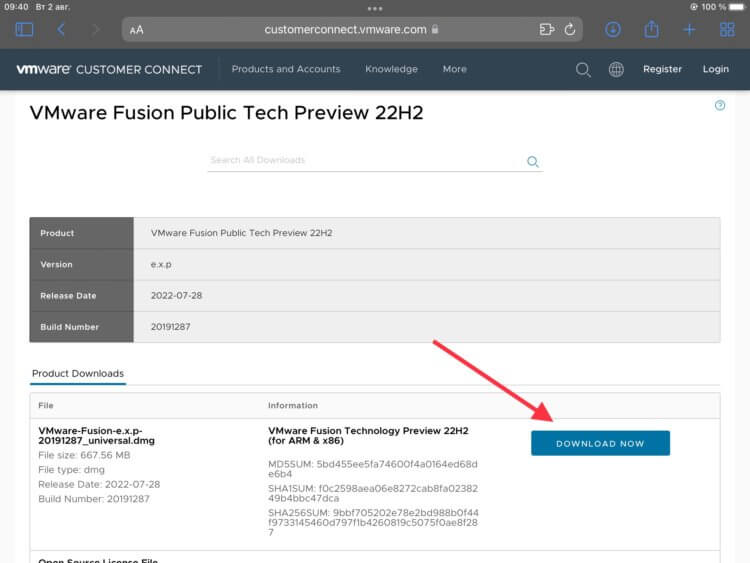Open the More navigation menu

[x=454, y=69]
